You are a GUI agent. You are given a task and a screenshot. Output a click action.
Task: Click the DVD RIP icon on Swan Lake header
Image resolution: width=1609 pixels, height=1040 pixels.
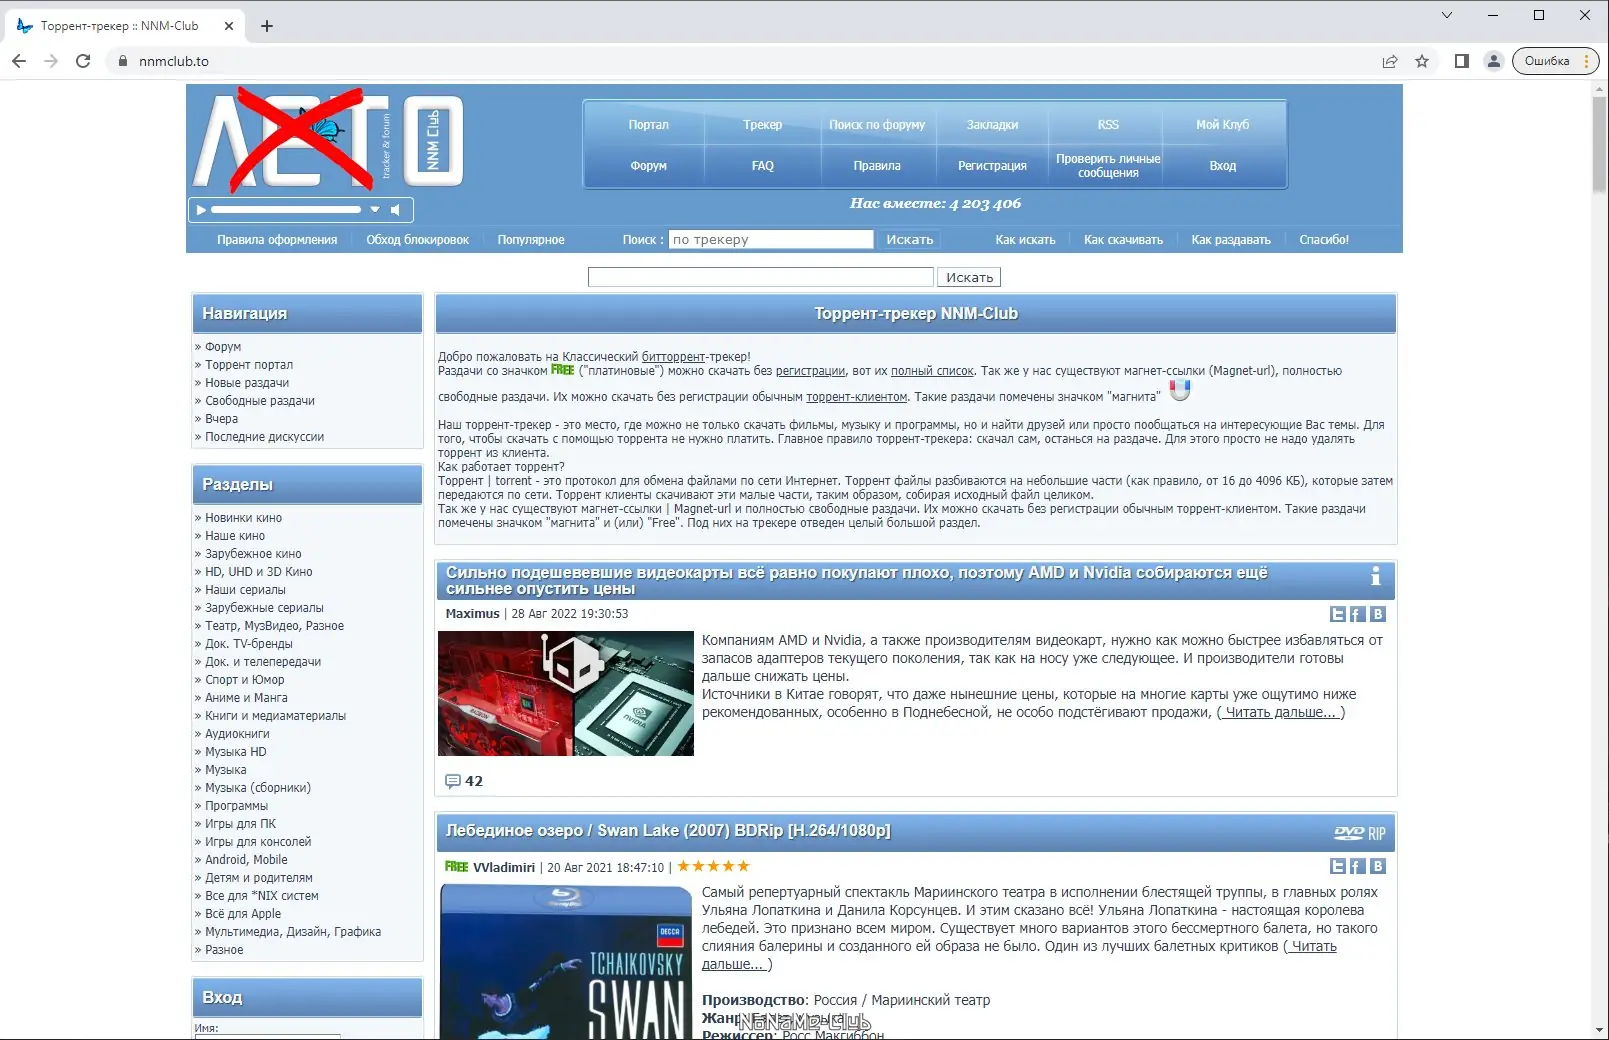pyautogui.click(x=1360, y=833)
